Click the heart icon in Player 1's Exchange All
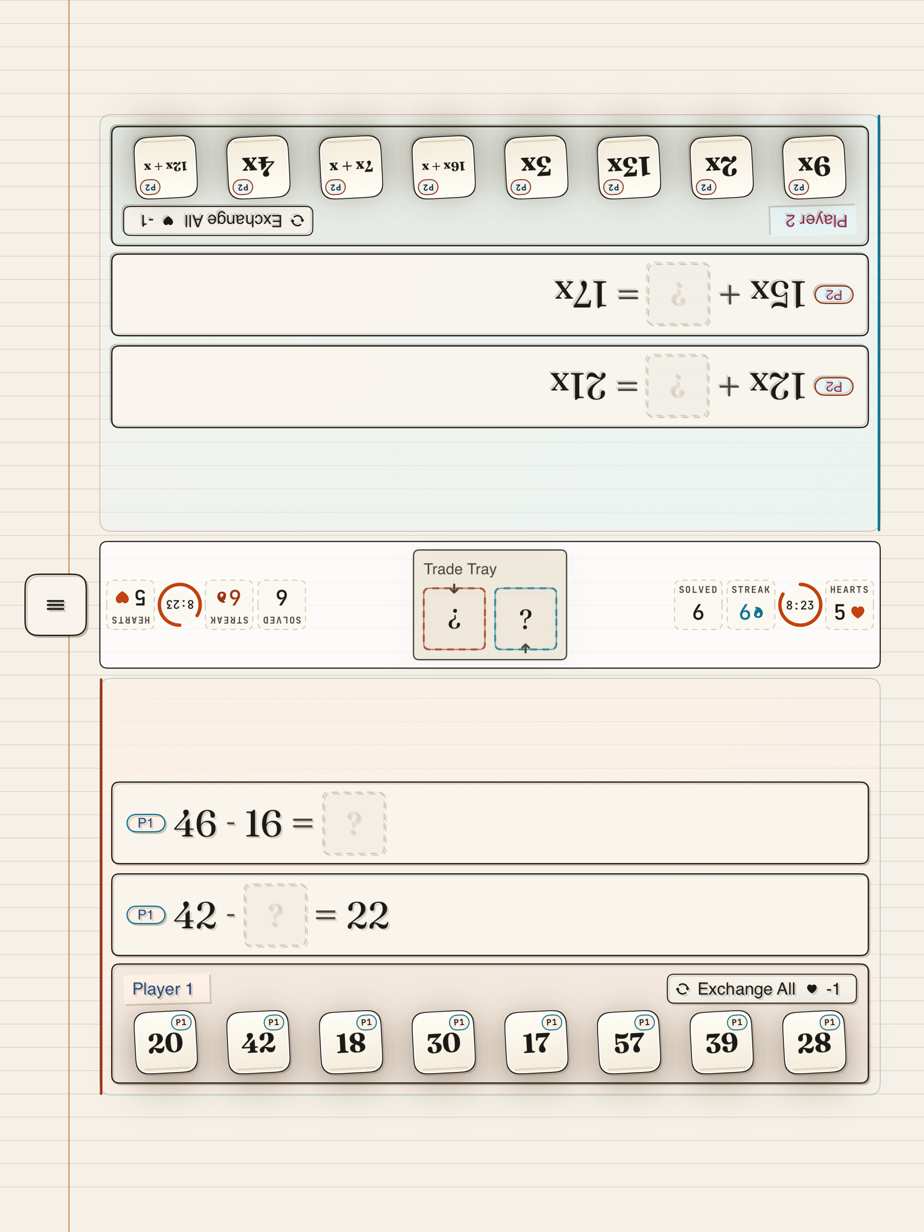 point(812,989)
